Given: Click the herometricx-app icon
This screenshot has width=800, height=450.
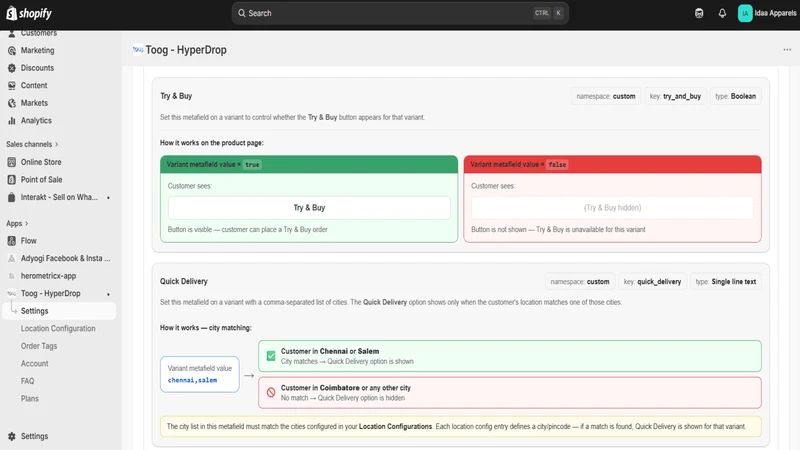Looking at the screenshot, I should (x=12, y=276).
